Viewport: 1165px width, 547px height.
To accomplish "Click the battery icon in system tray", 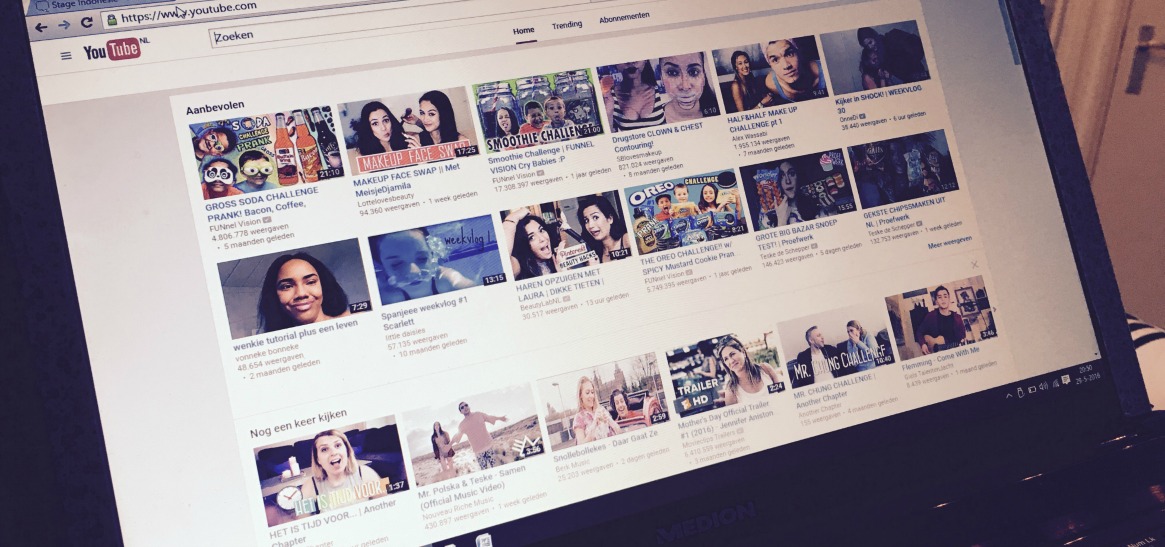I will [x=1032, y=389].
